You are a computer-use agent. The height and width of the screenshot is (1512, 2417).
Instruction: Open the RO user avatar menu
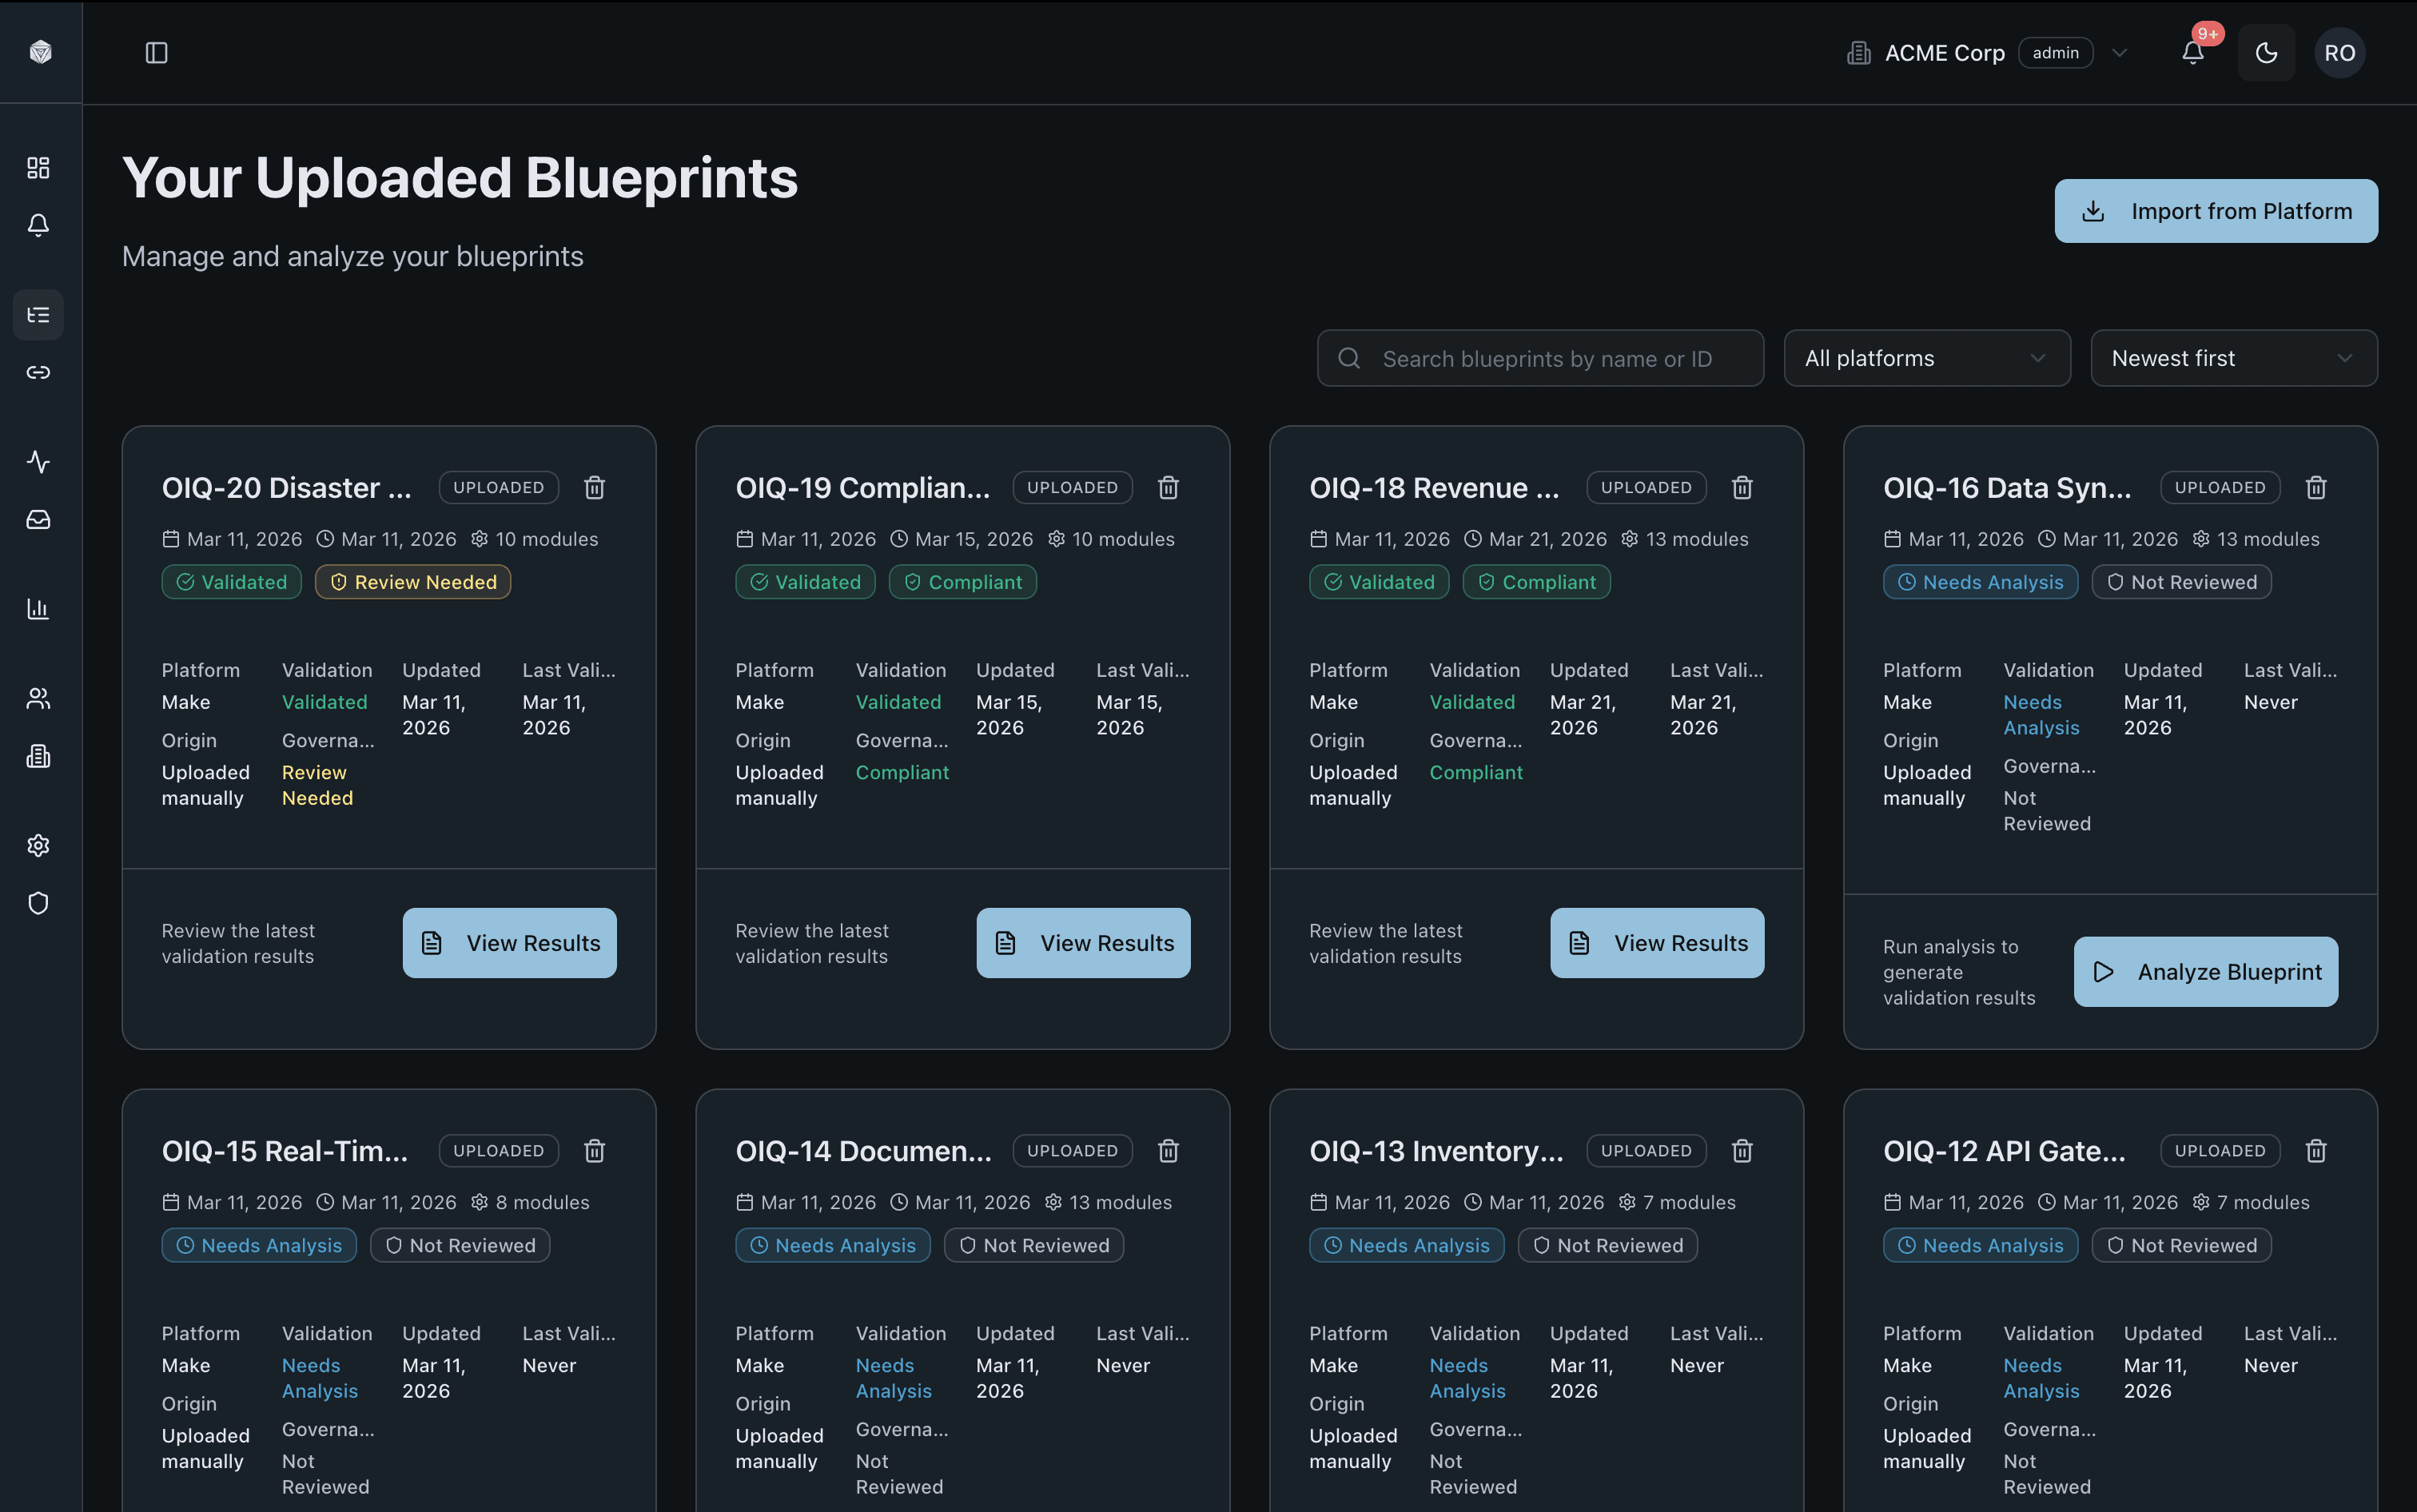tap(2340, 52)
